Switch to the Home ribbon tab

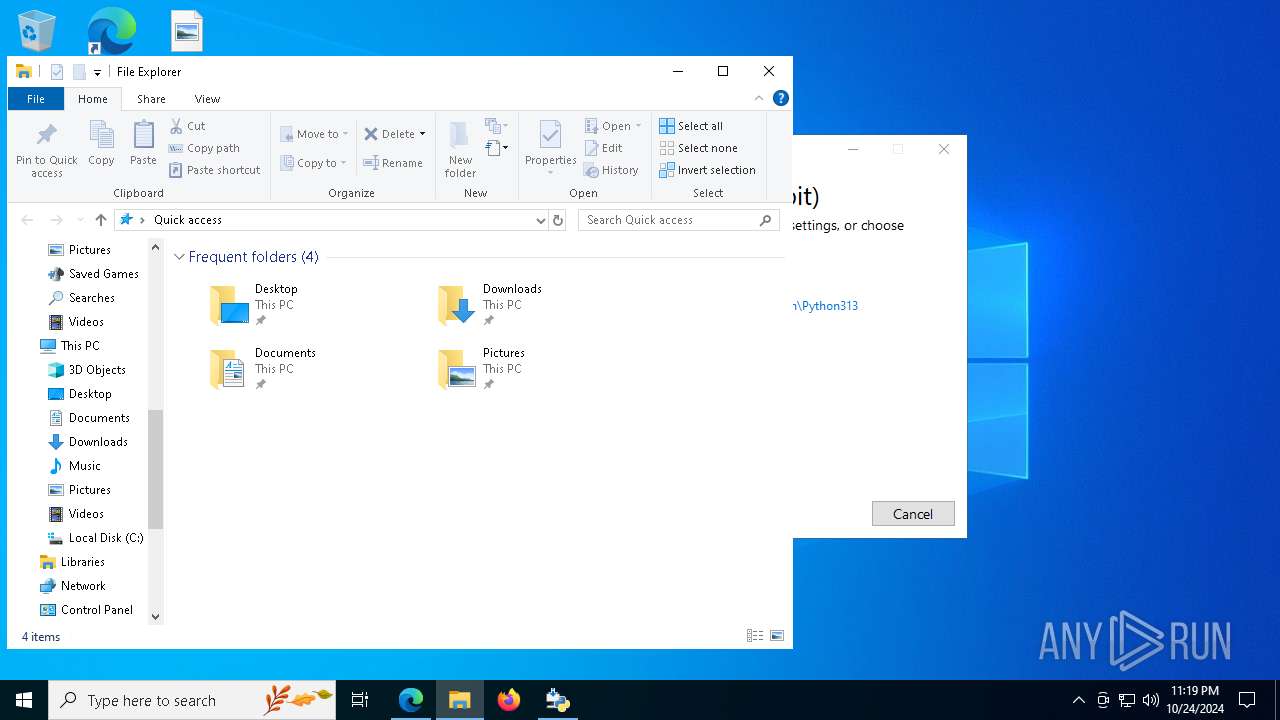point(93,99)
